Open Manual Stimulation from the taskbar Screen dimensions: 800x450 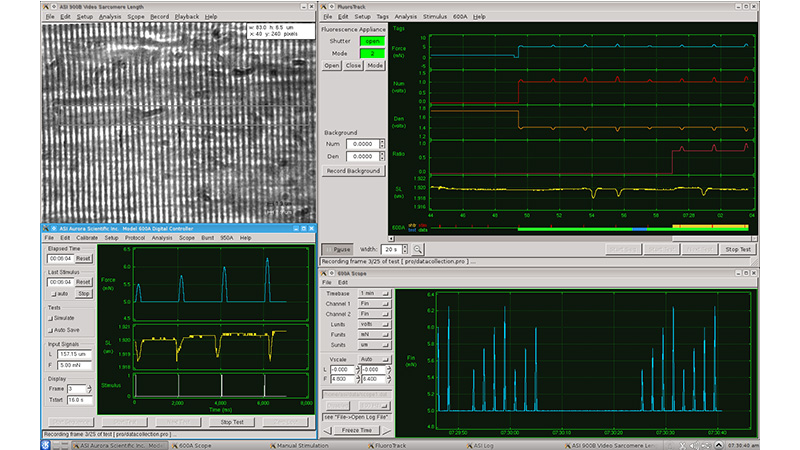(x=299, y=446)
